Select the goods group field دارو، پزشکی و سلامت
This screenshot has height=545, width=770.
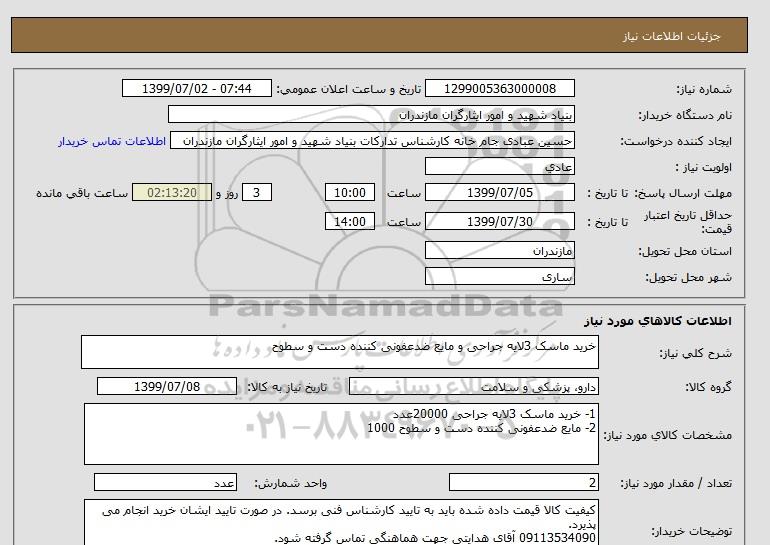pos(473,386)
